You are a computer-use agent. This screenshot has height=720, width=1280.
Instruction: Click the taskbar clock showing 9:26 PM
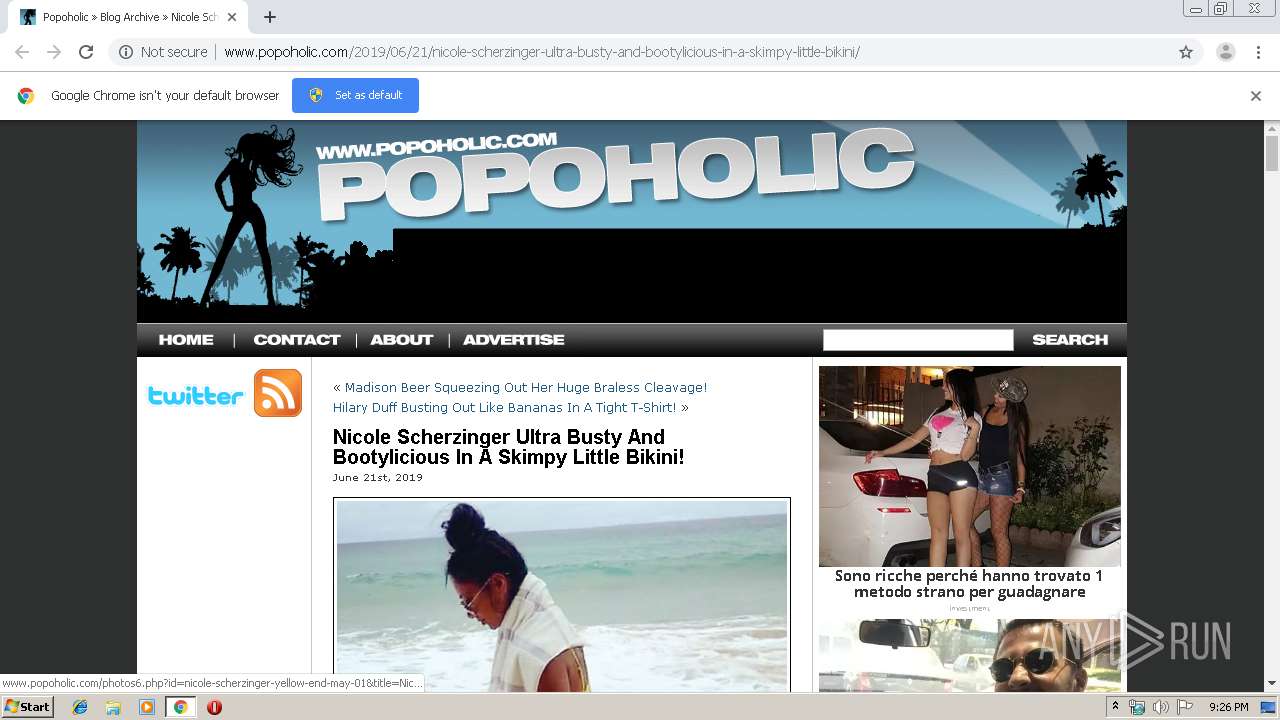(x=1229, y=707)
